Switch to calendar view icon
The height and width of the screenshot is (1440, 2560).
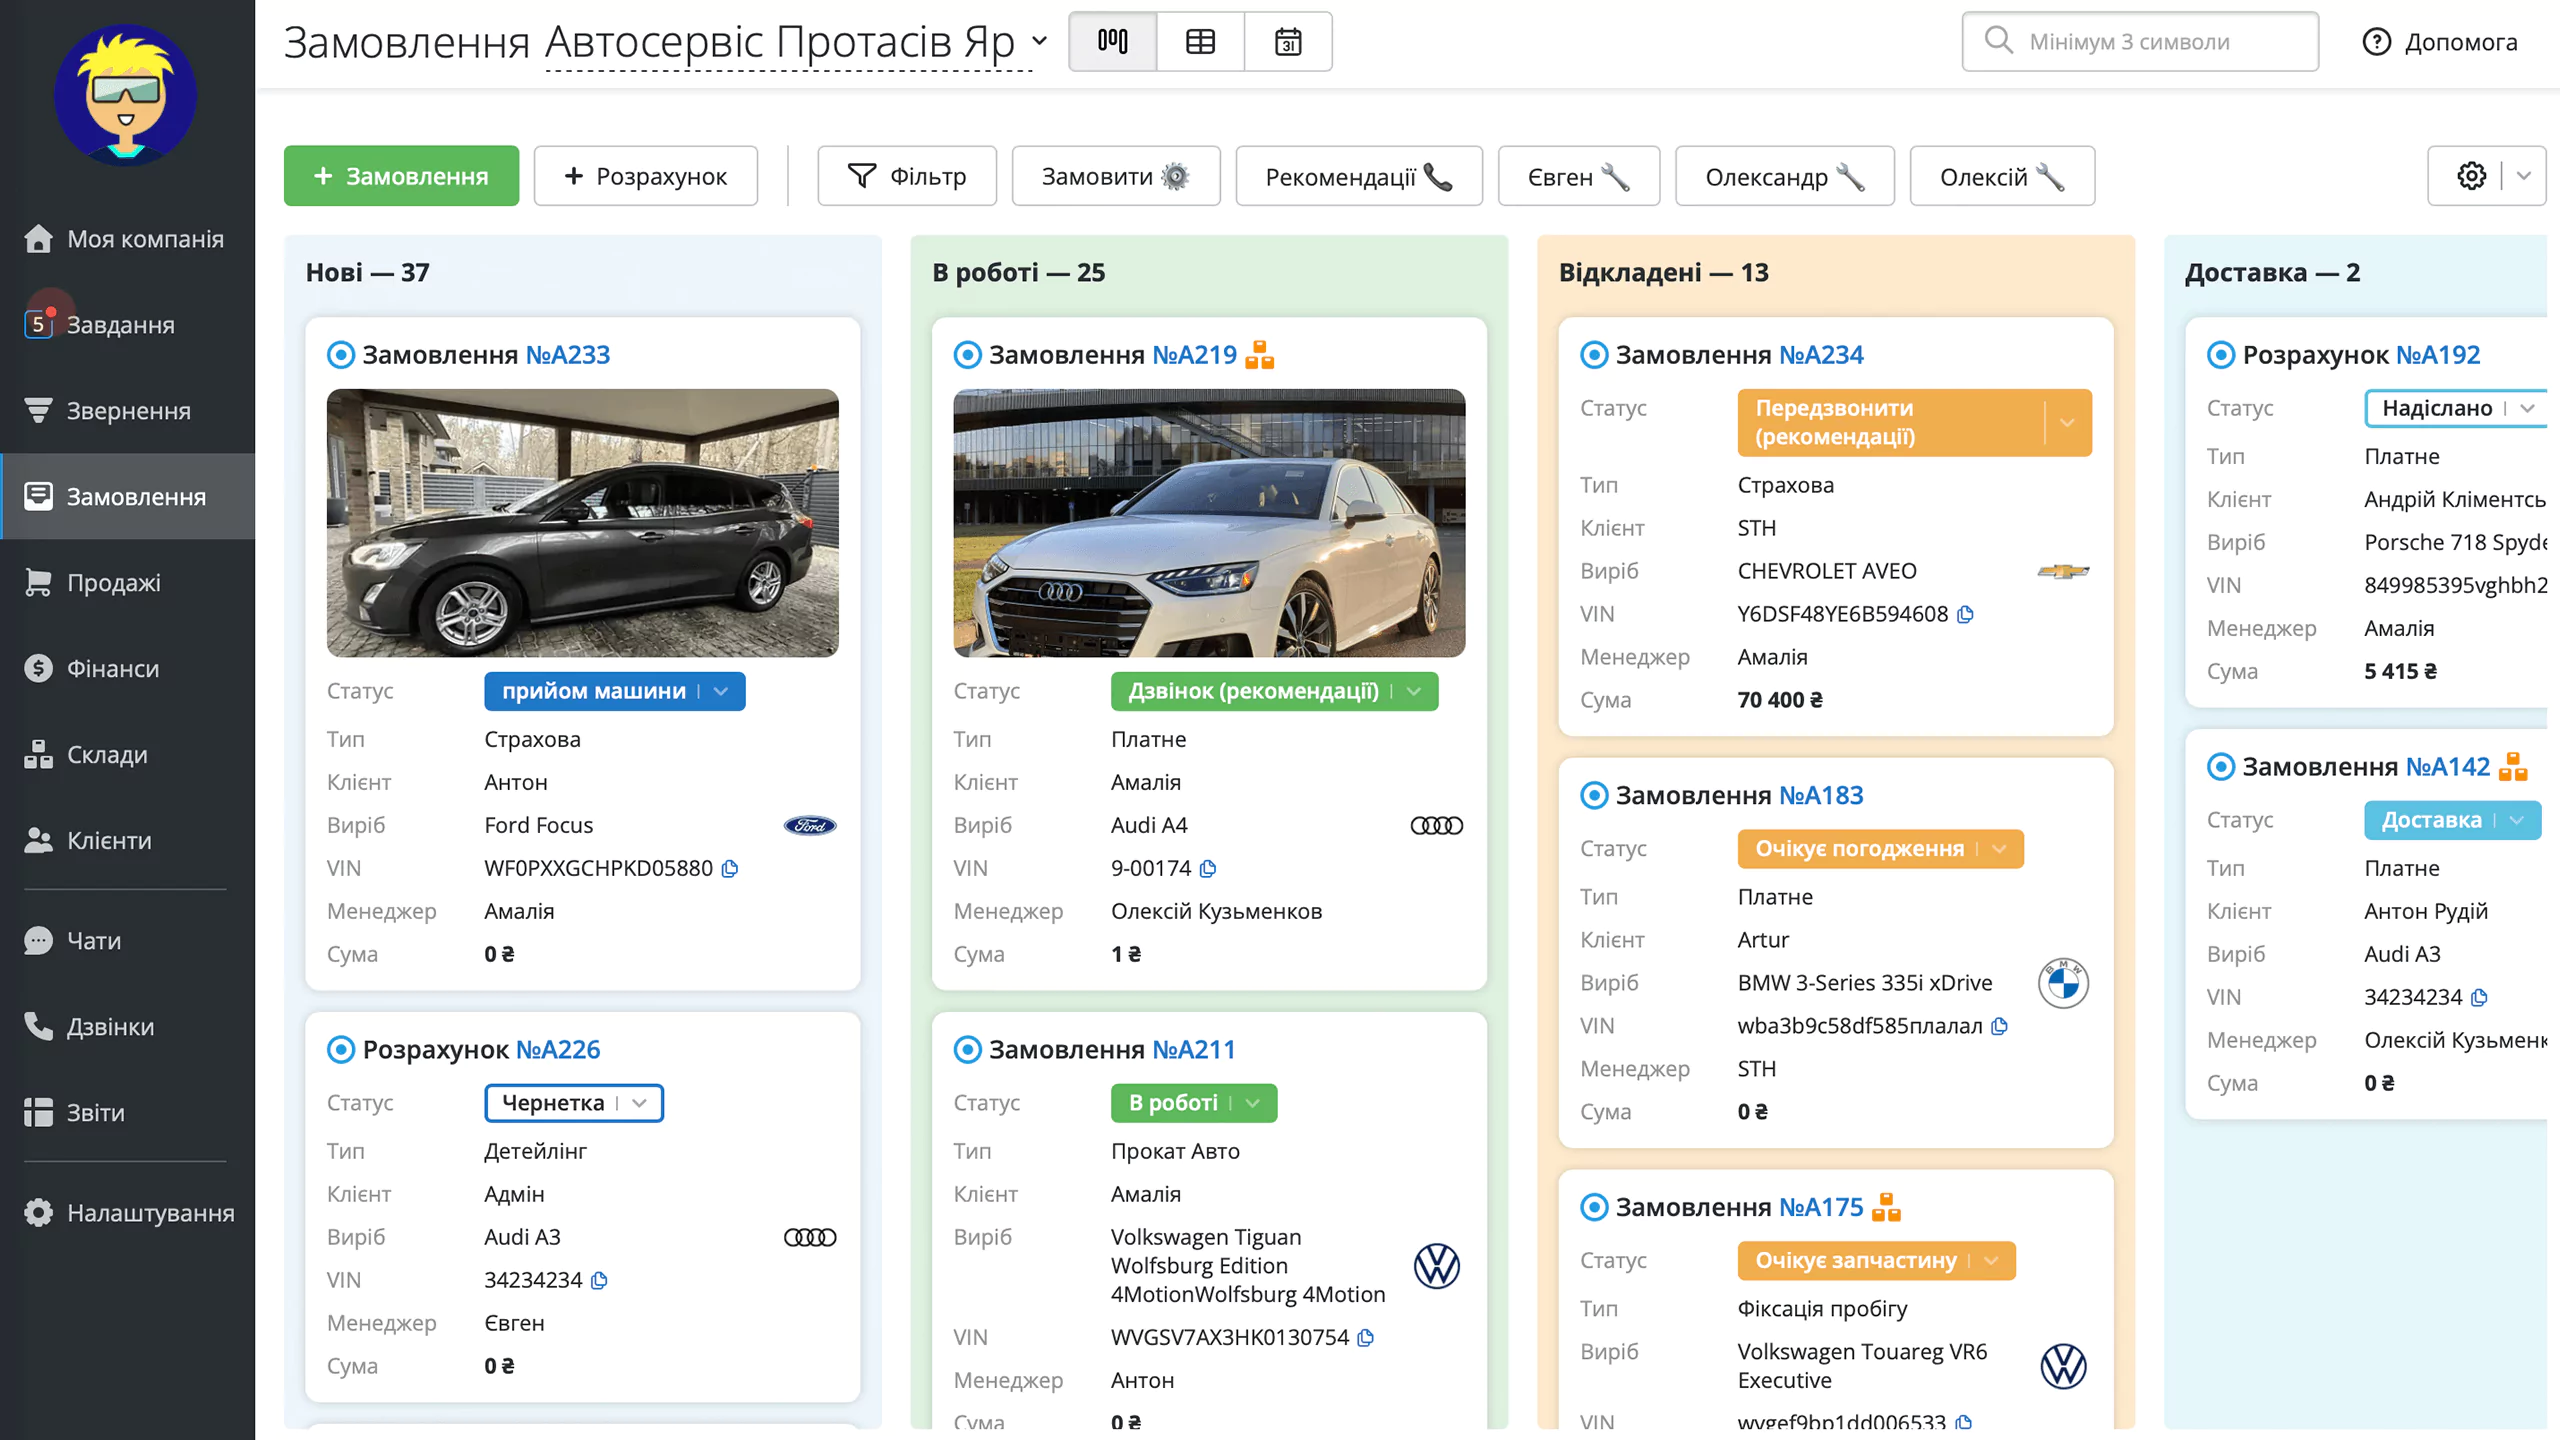tap(1288, 41)
